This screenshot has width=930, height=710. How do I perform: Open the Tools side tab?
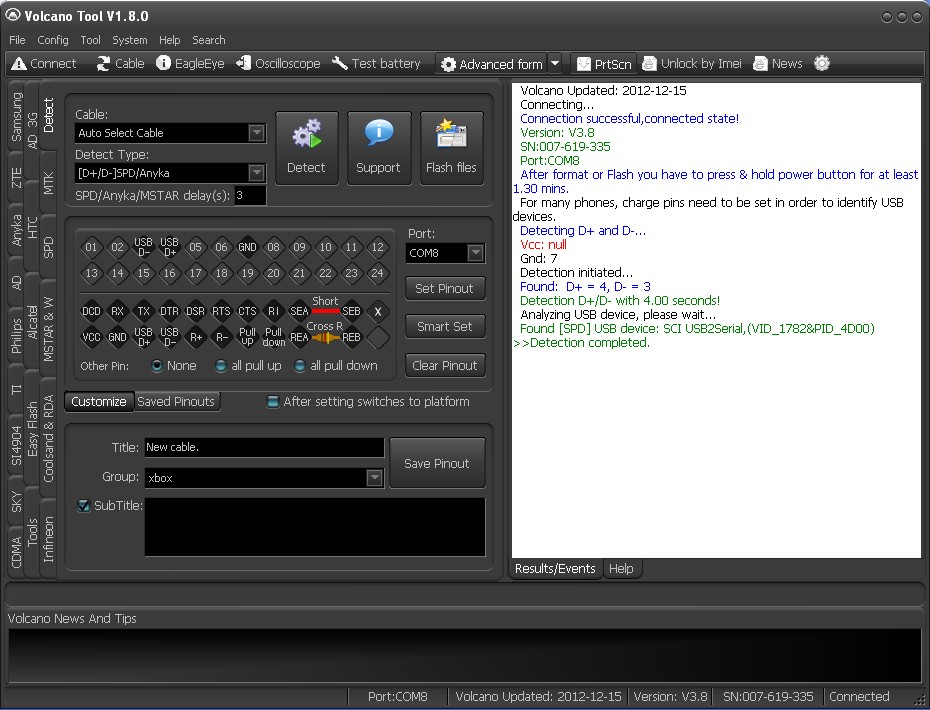point(33,532)
